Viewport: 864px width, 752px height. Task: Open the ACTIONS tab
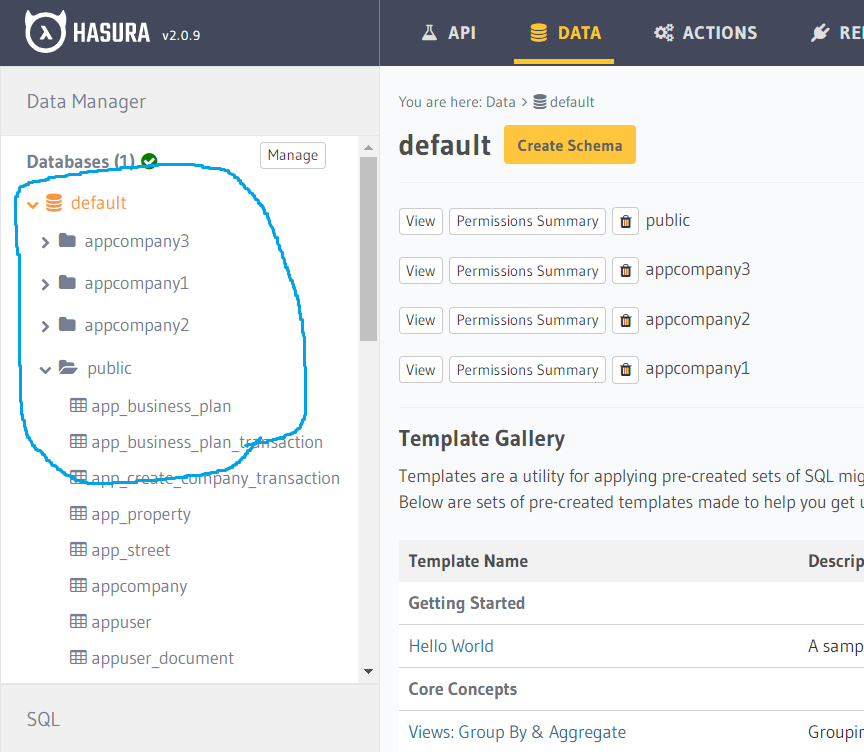705,33
